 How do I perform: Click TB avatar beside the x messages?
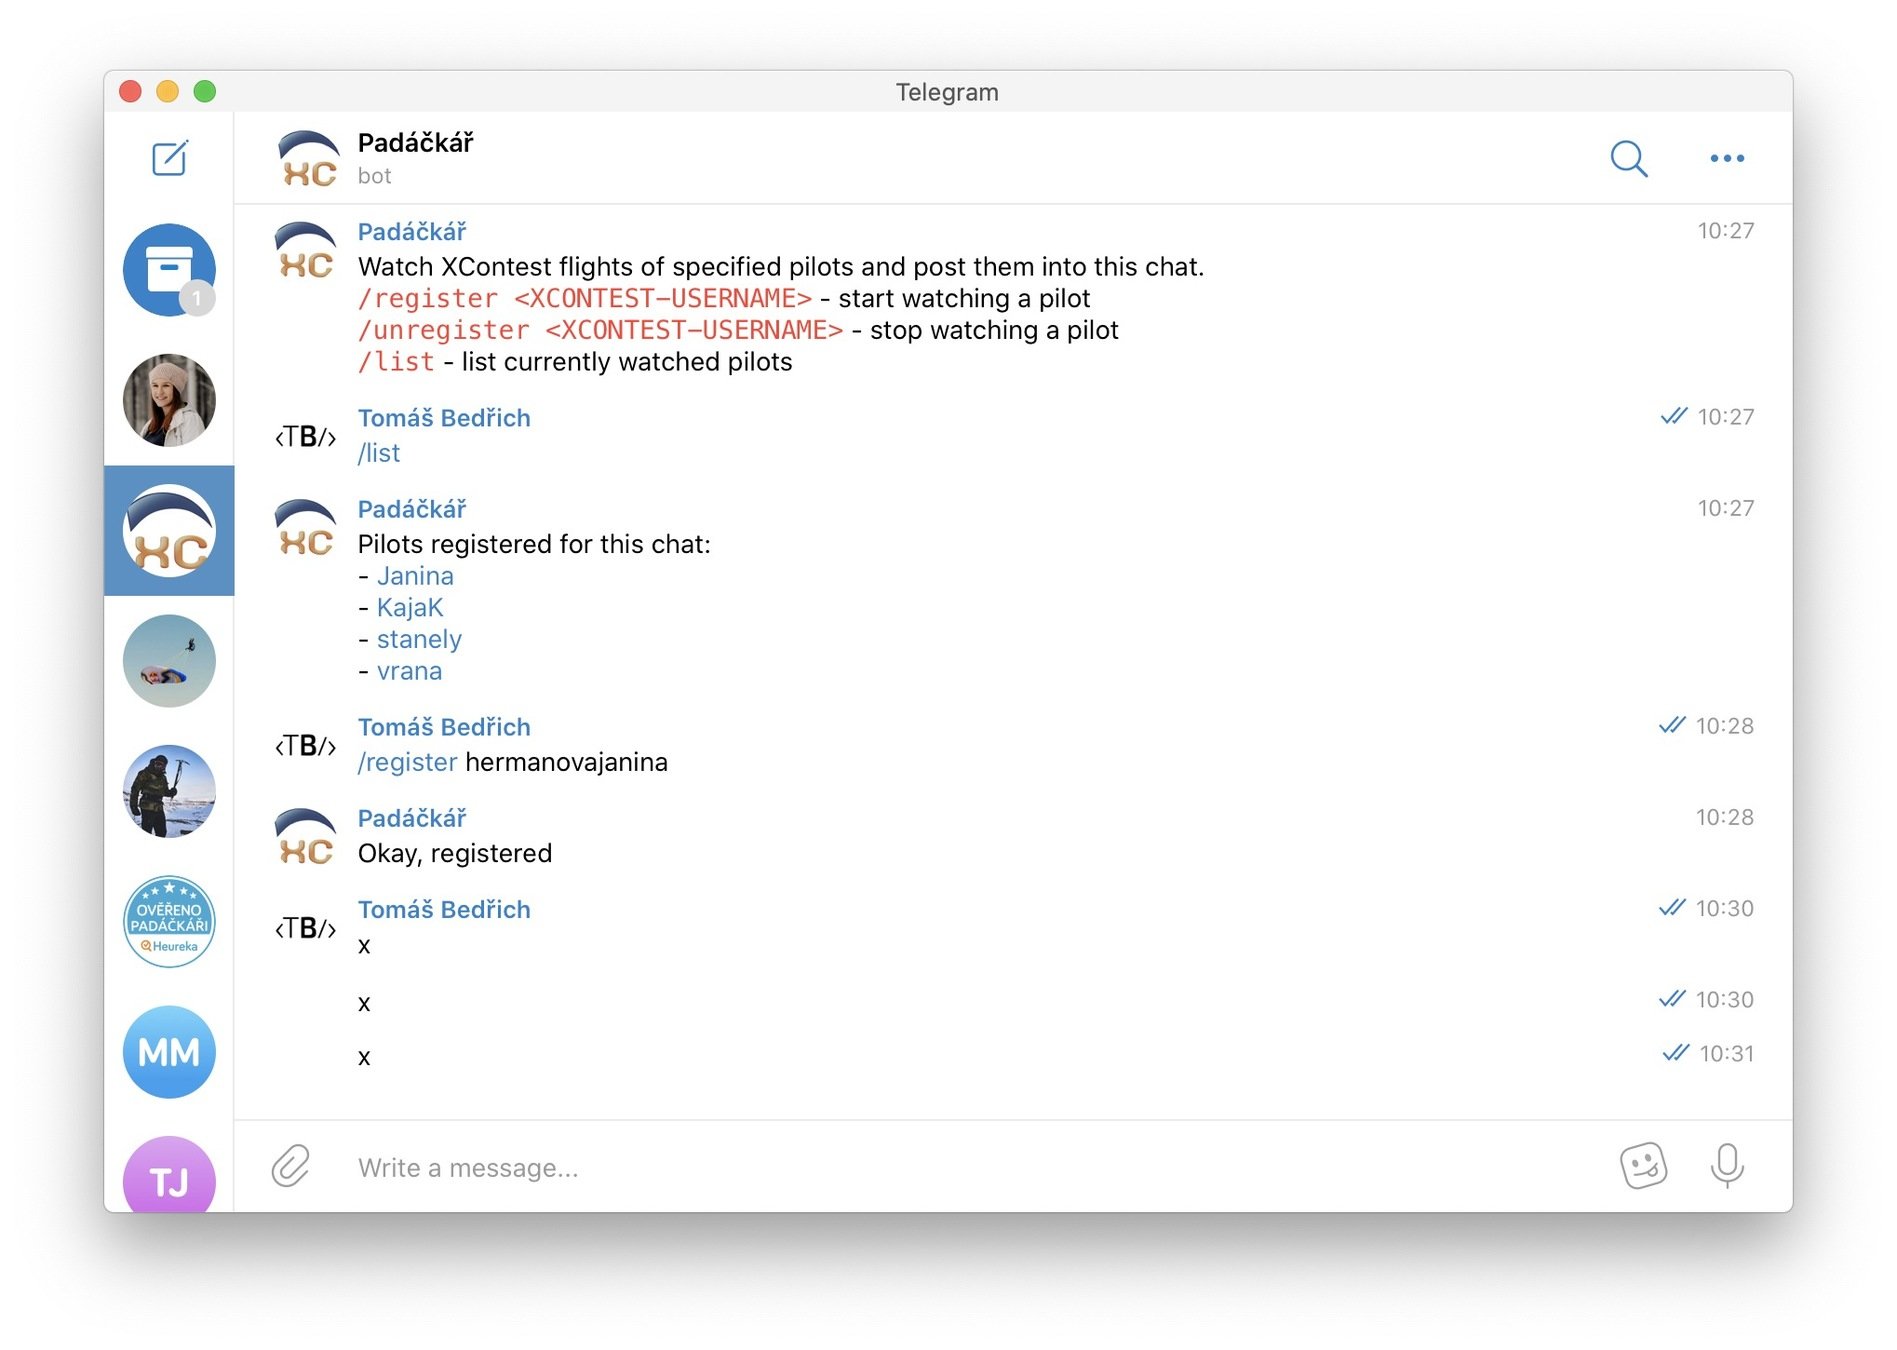pyautogui.click(x=305, y=928)
